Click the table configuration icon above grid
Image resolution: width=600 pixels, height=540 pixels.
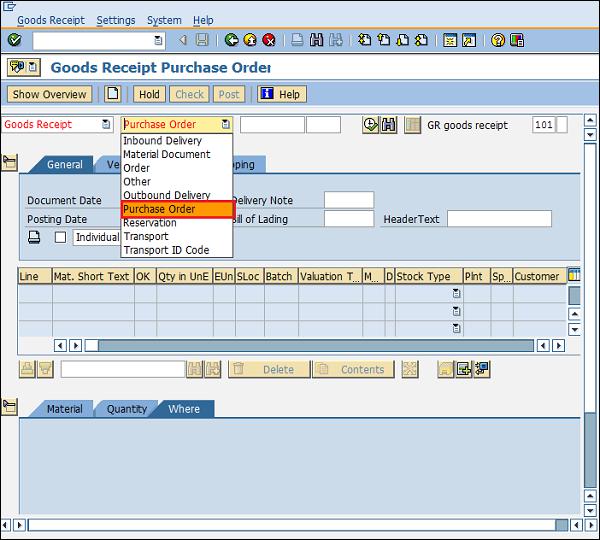(574, 275)
